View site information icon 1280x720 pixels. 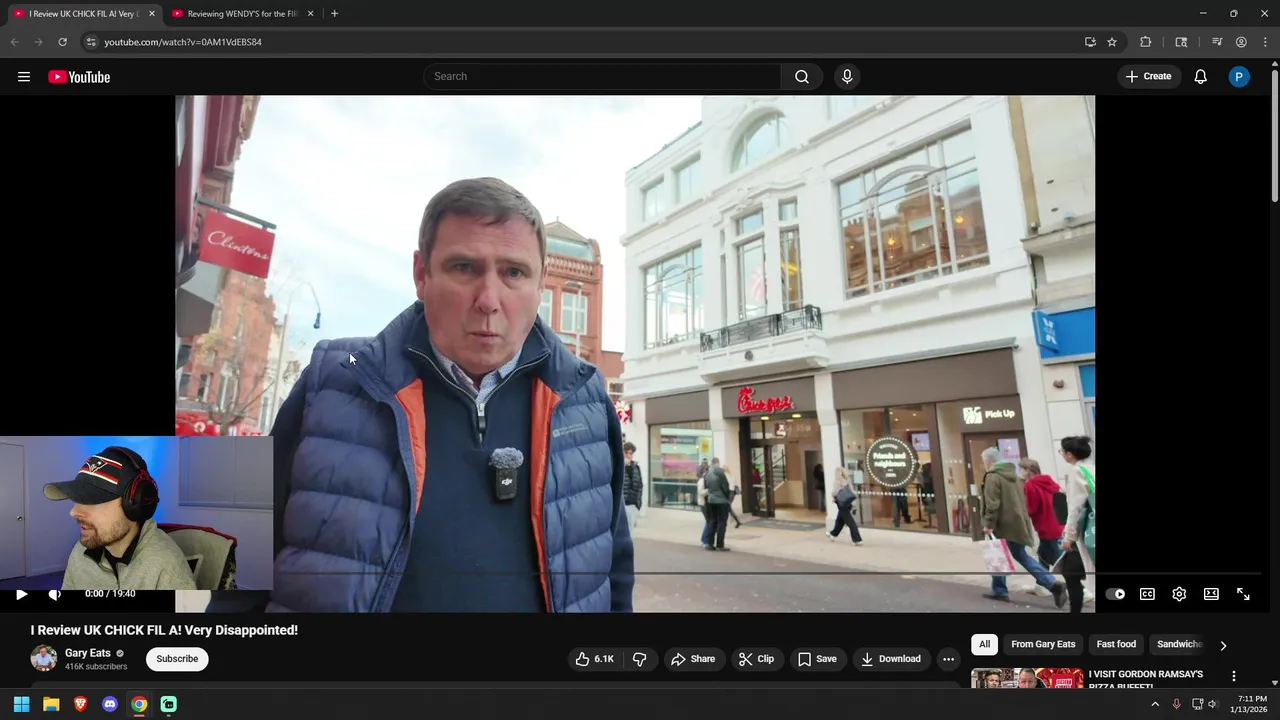coord(91,42)
